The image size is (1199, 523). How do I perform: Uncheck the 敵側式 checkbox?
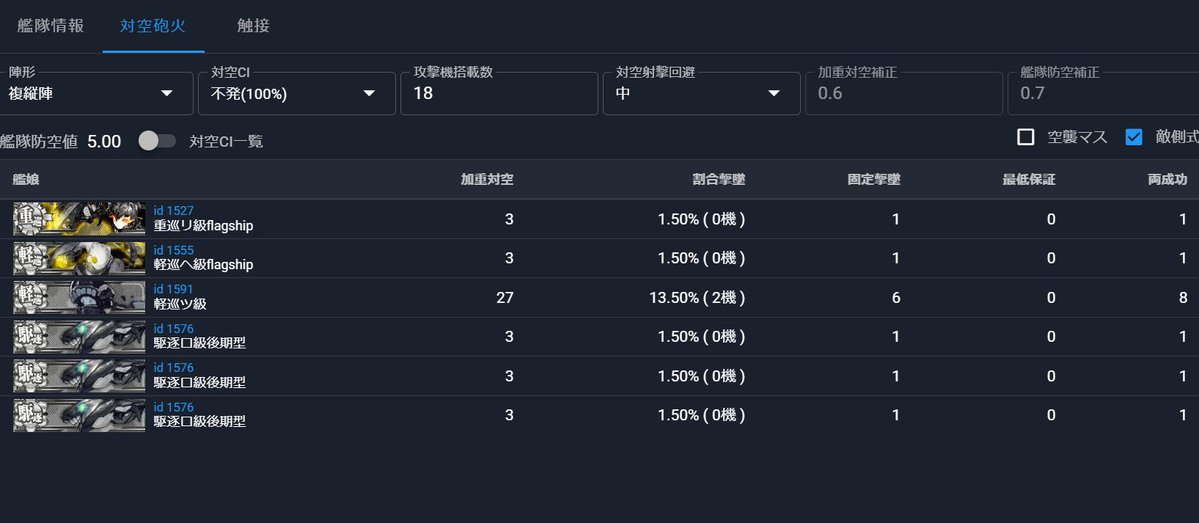click(x=1133, y=137)
